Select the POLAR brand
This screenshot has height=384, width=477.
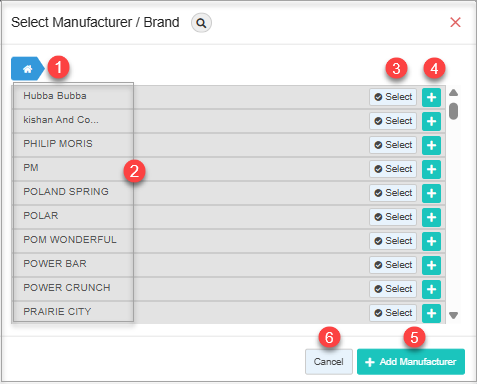(x=393, y=217)
